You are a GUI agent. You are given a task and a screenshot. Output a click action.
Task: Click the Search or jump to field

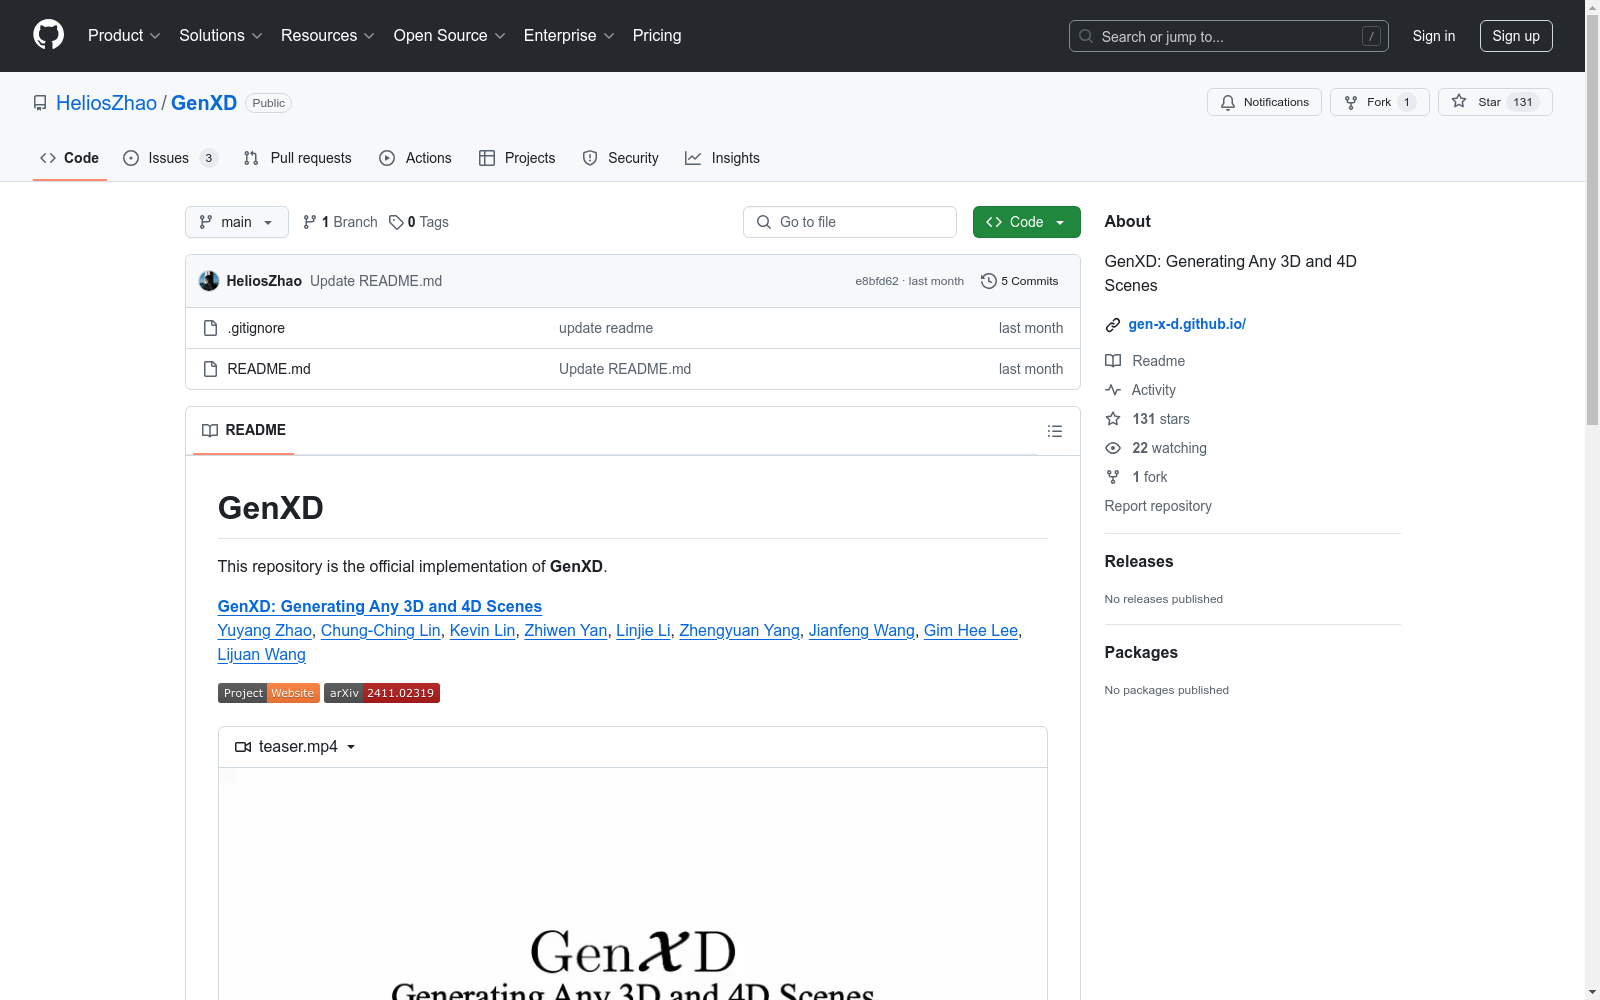point(1229,36)
